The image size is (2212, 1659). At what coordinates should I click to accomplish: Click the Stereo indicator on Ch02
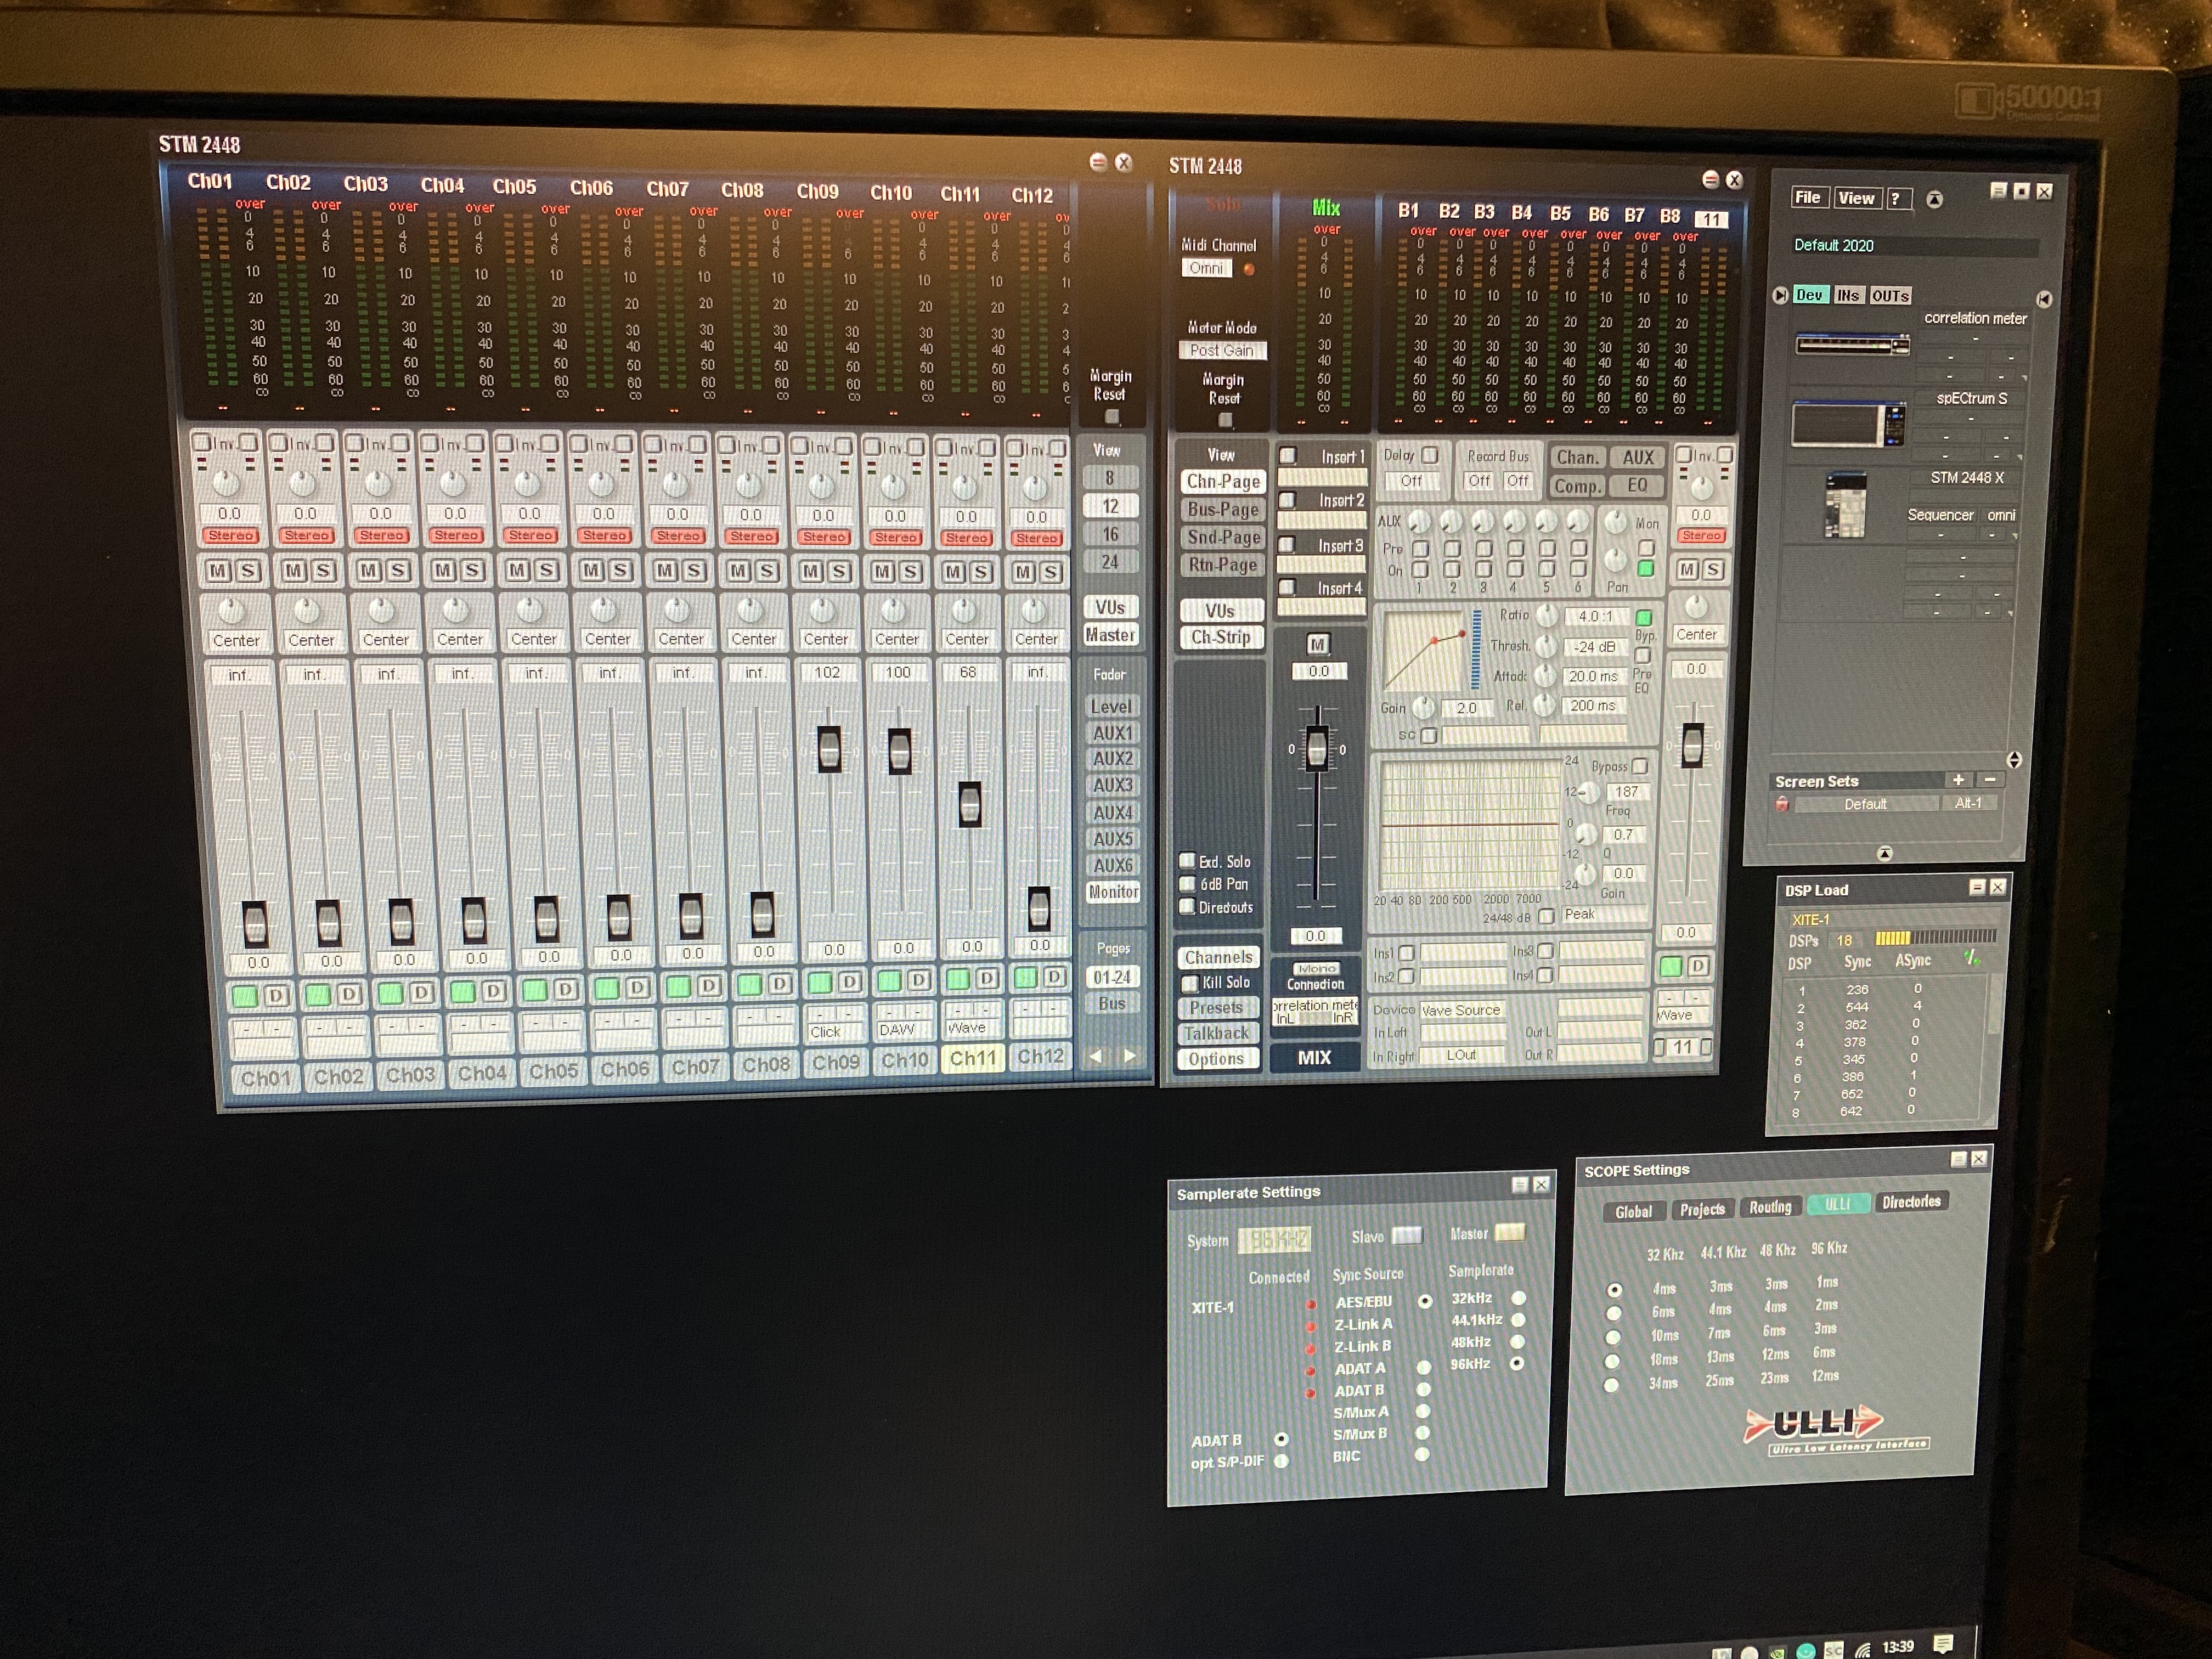307,535
